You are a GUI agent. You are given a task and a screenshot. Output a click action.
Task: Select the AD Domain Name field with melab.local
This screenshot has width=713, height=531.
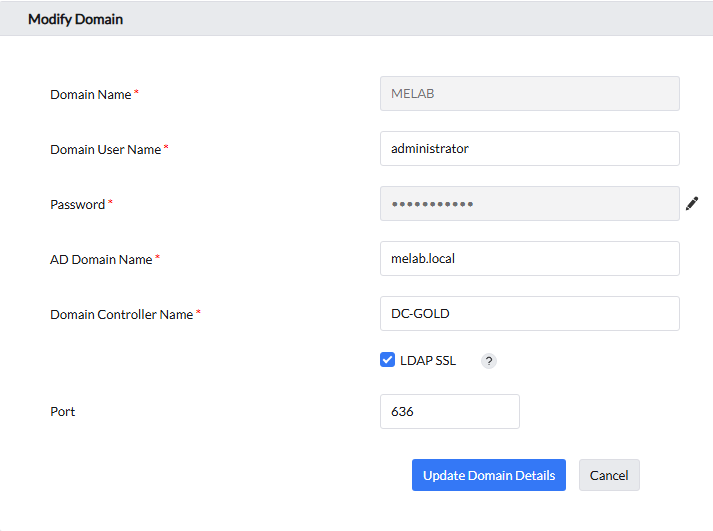[529, 259]
